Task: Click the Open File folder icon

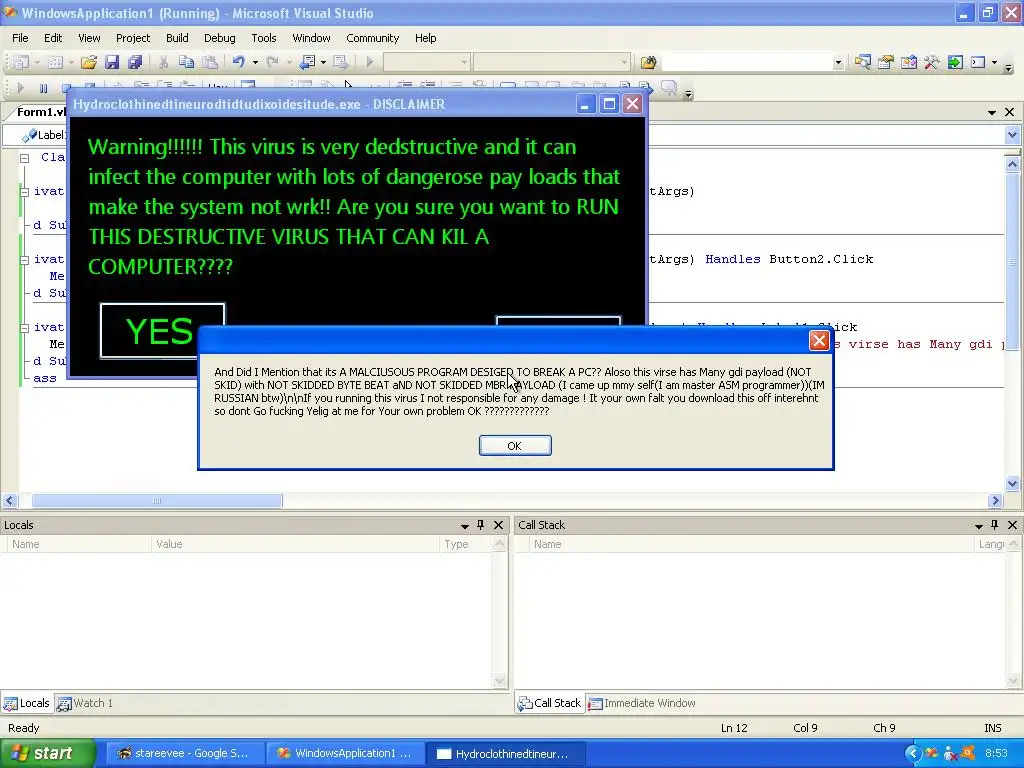Action: [88, 62]
